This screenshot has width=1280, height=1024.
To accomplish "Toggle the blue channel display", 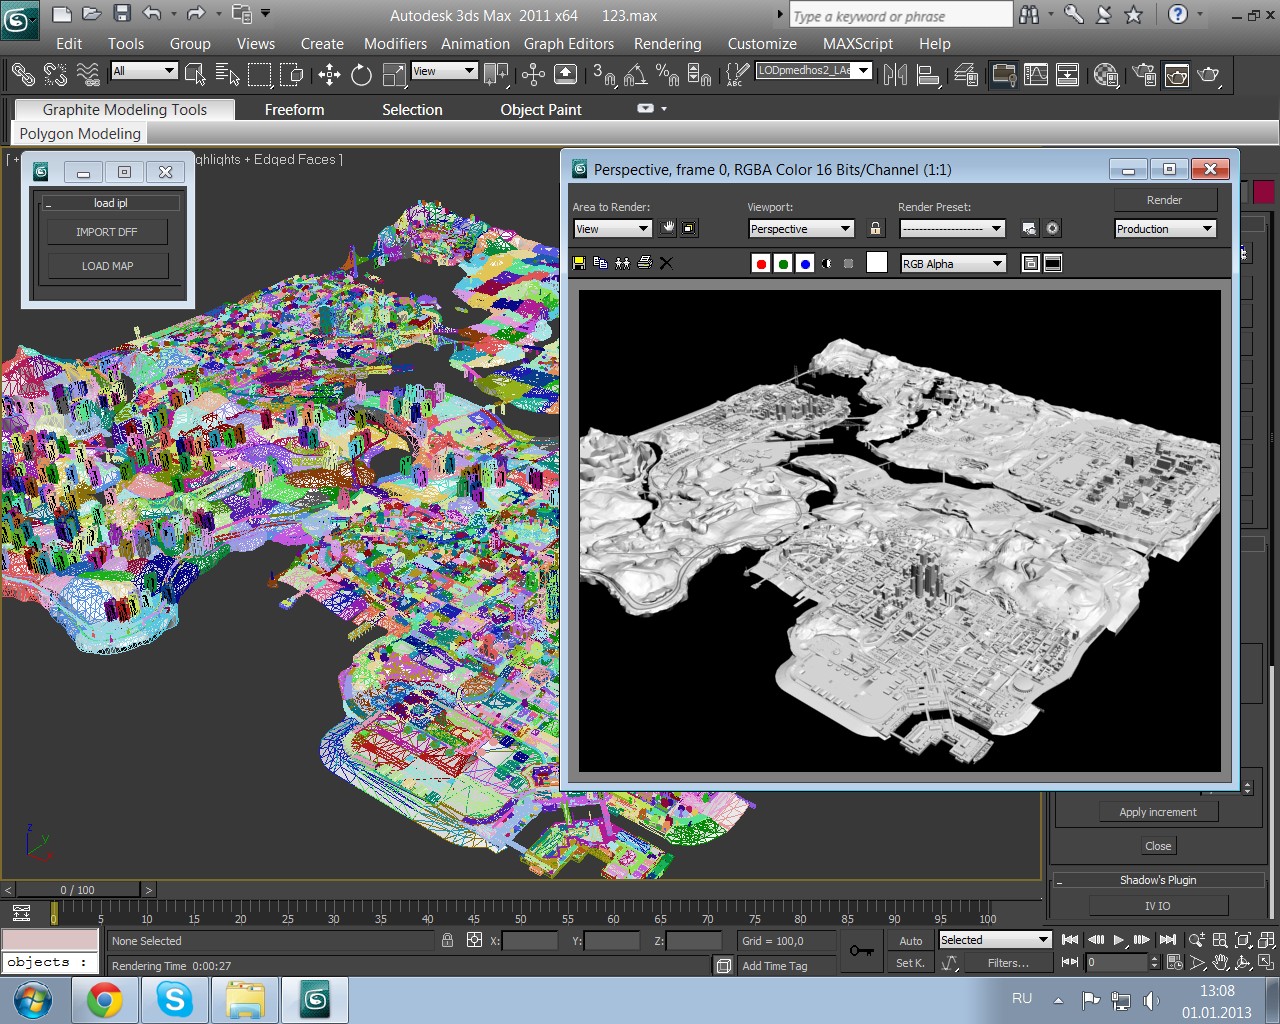I will click(x=805, y=263).
